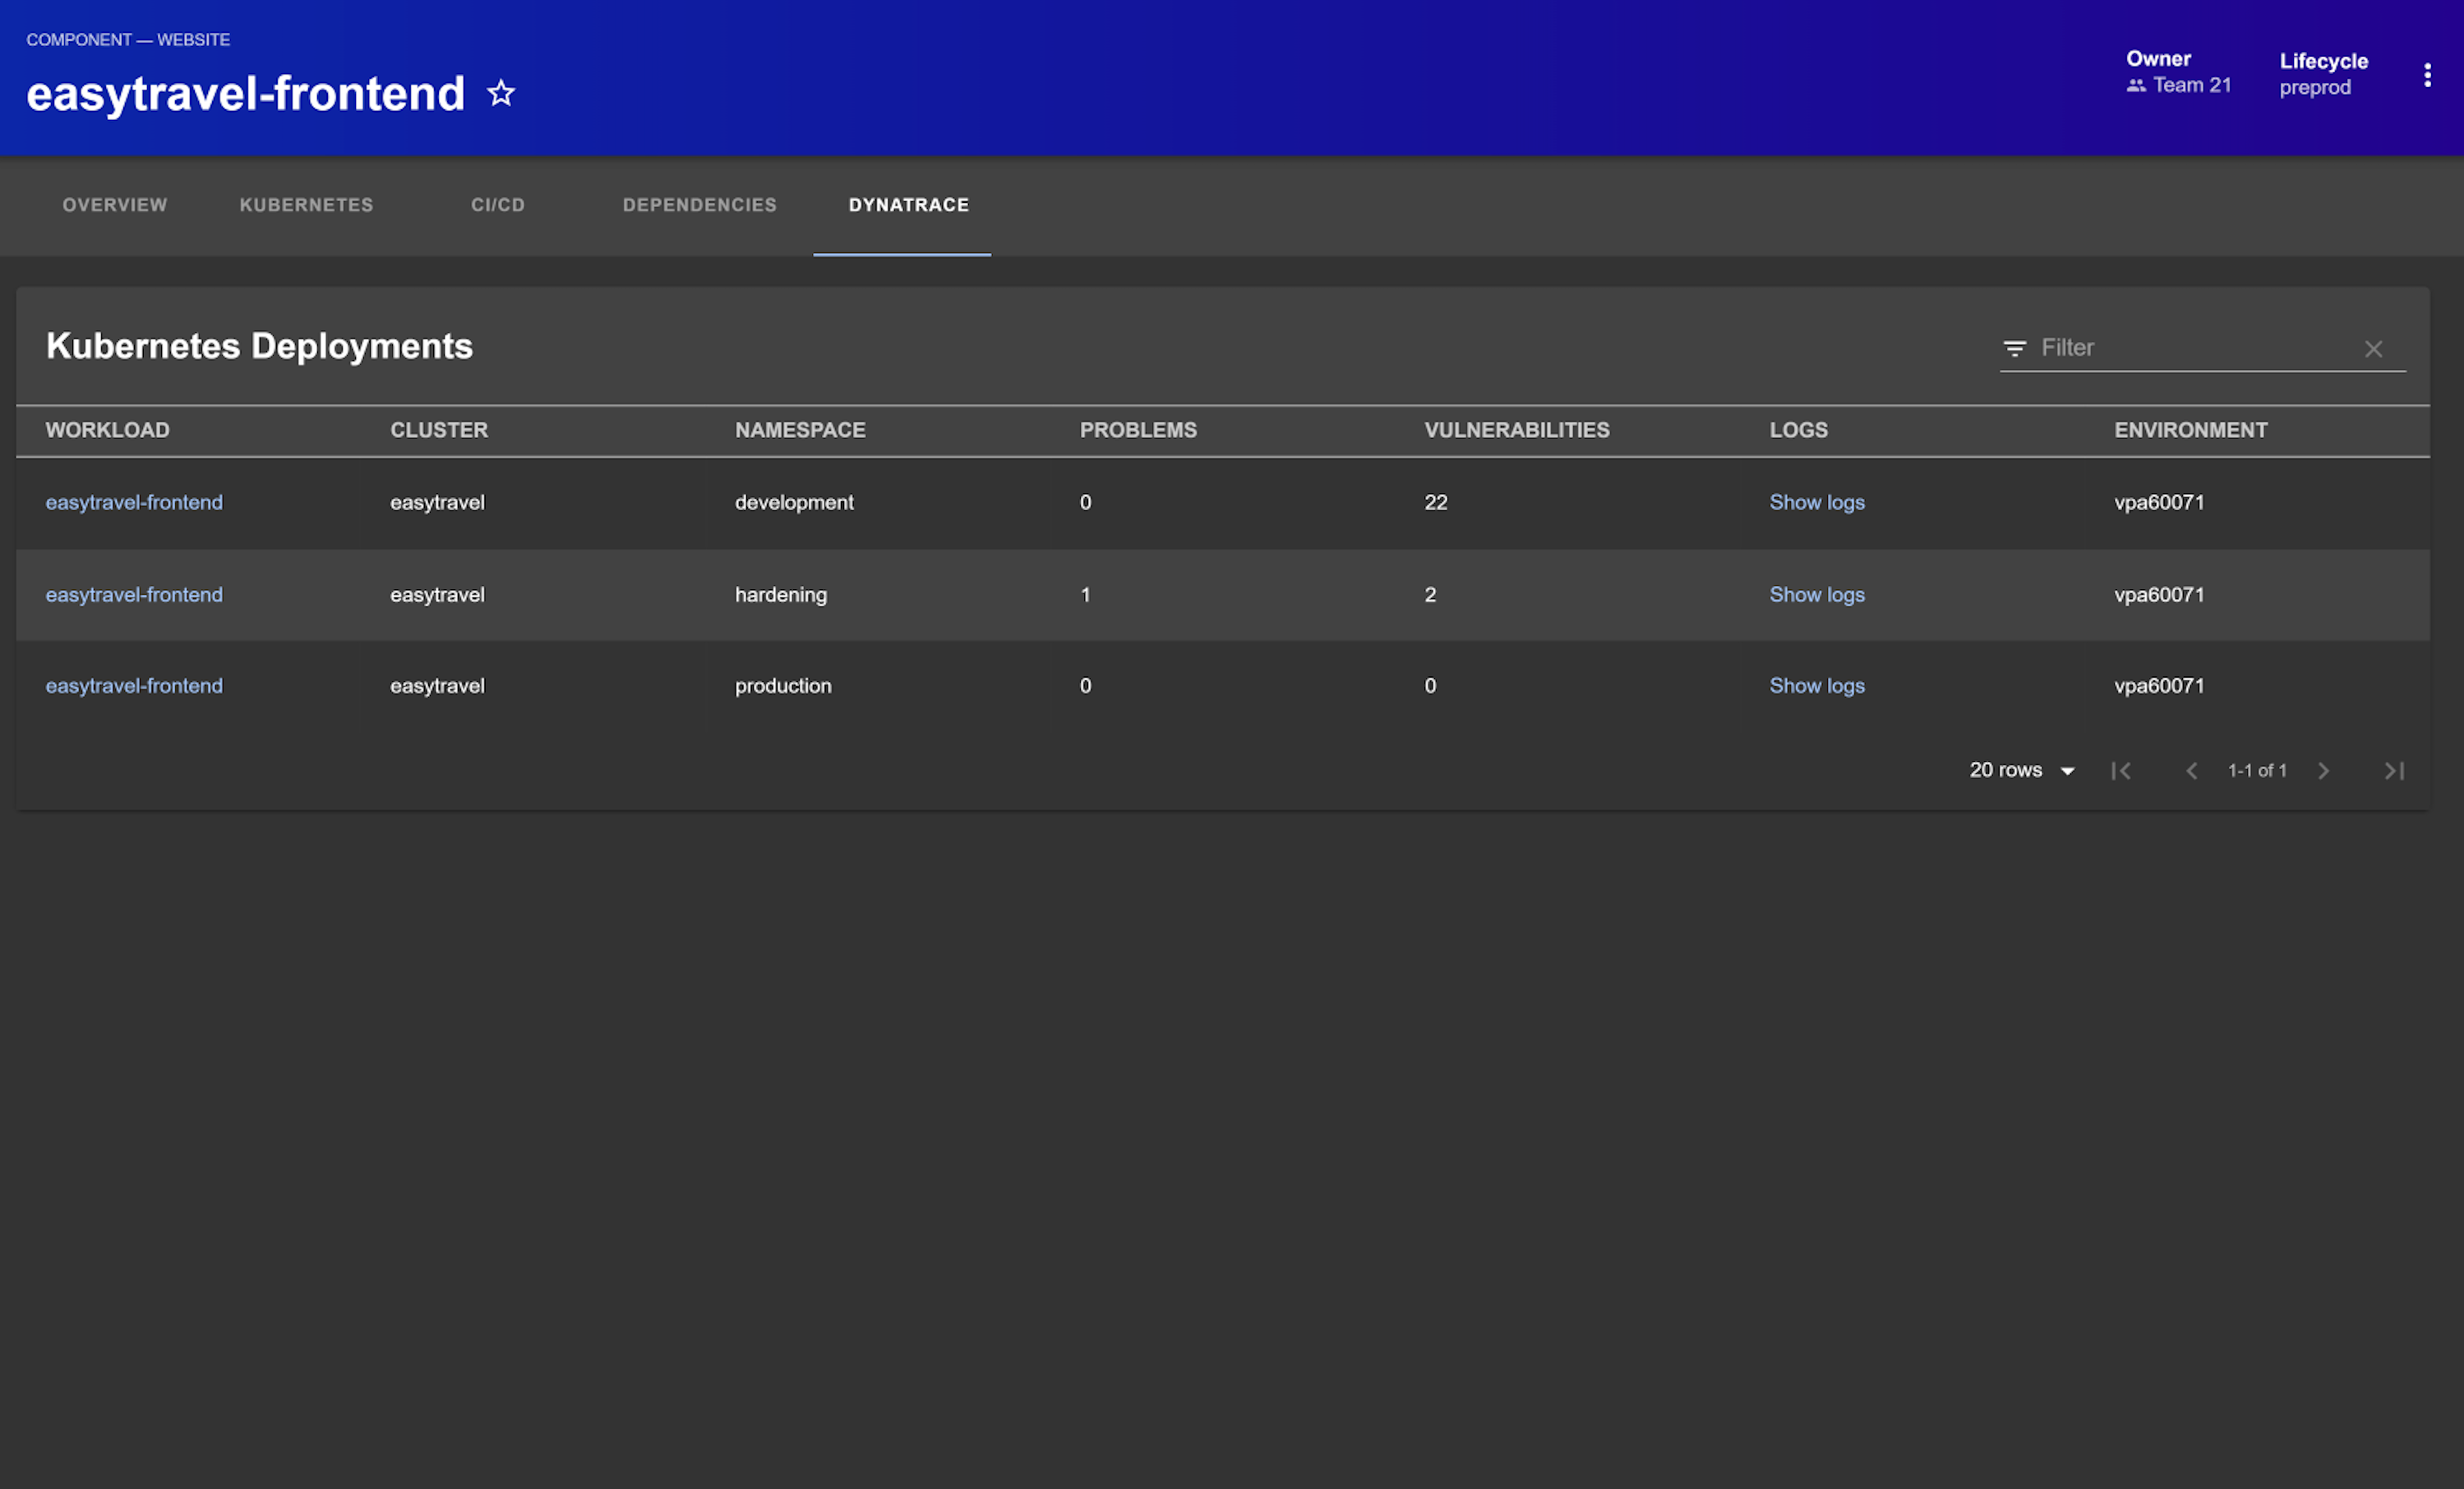Viewport: 2464px width, 1489px height.
Task: Show logs for development namespace
Action: pyautogui.click(x=1816, y=502)
